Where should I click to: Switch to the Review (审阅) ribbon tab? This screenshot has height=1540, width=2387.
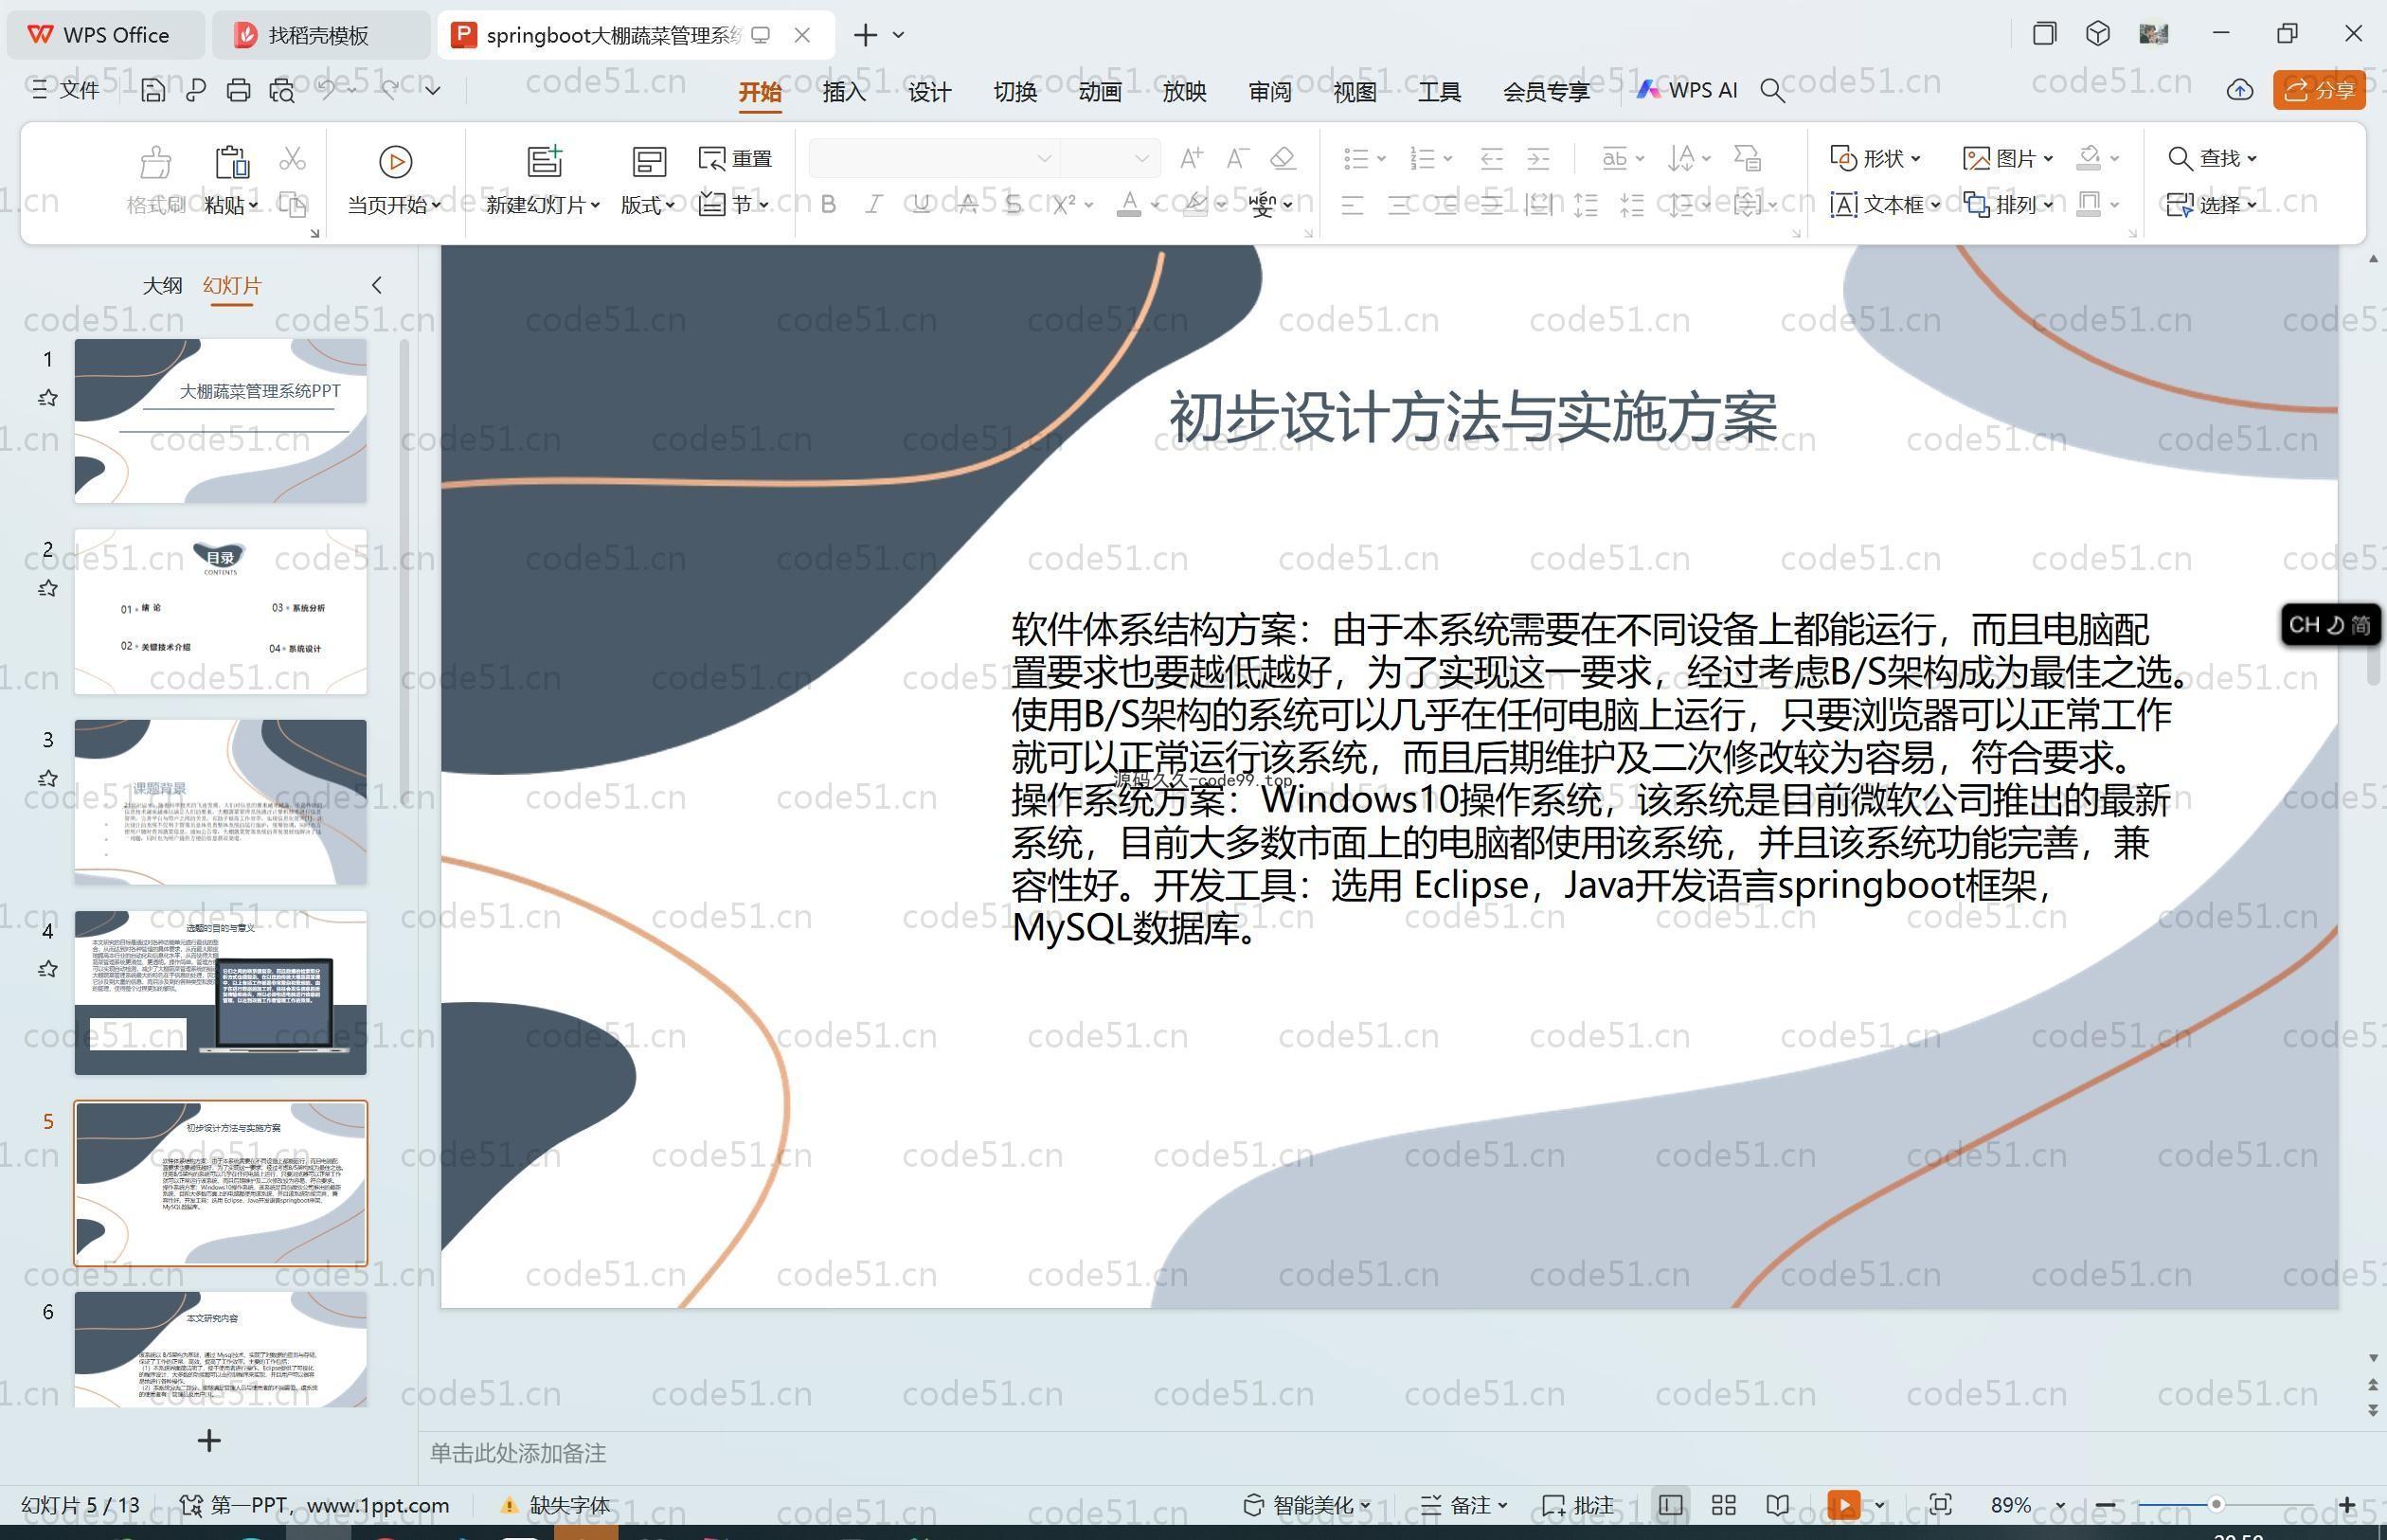1270,91
